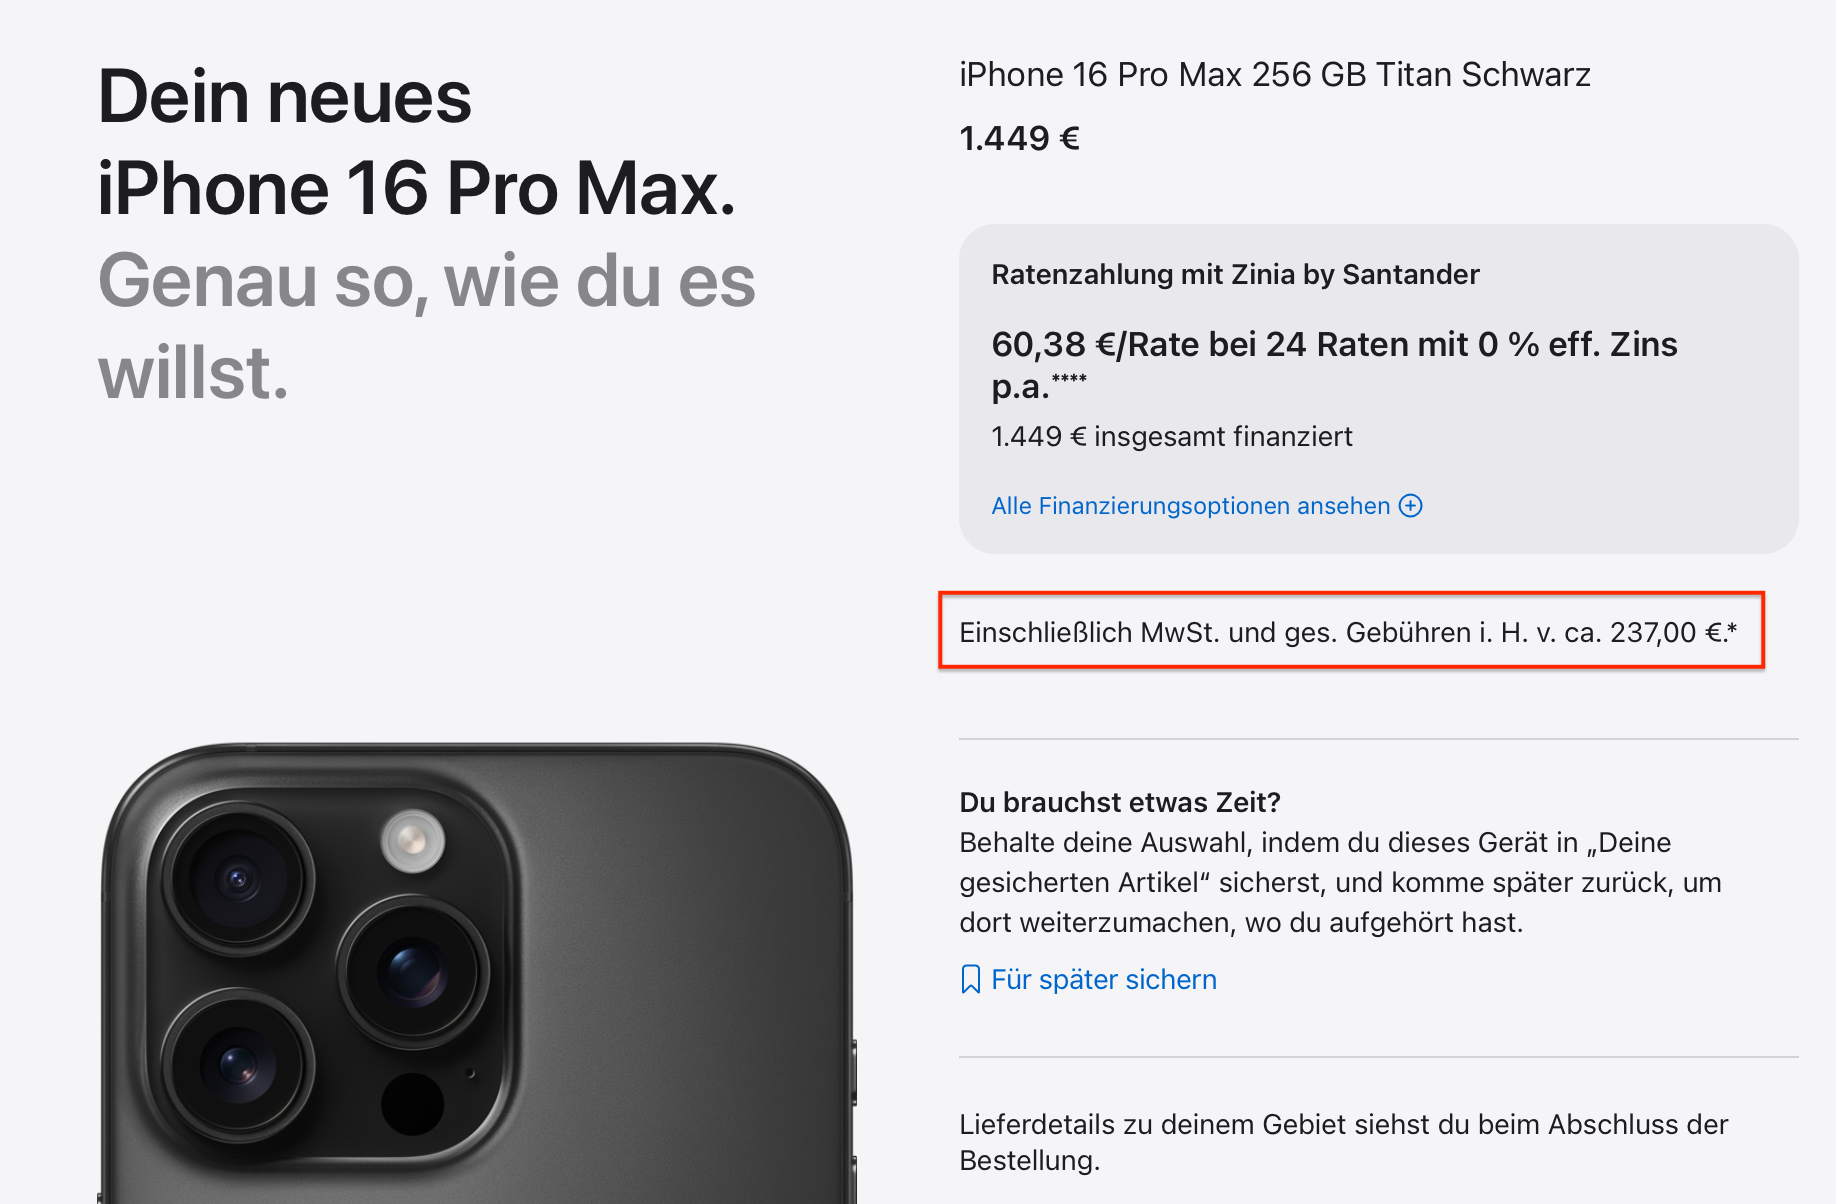Click the black LiDAR sensor circle on iPhone
Viewport: 1836px width, 1204px height.
coord(412,1104)
